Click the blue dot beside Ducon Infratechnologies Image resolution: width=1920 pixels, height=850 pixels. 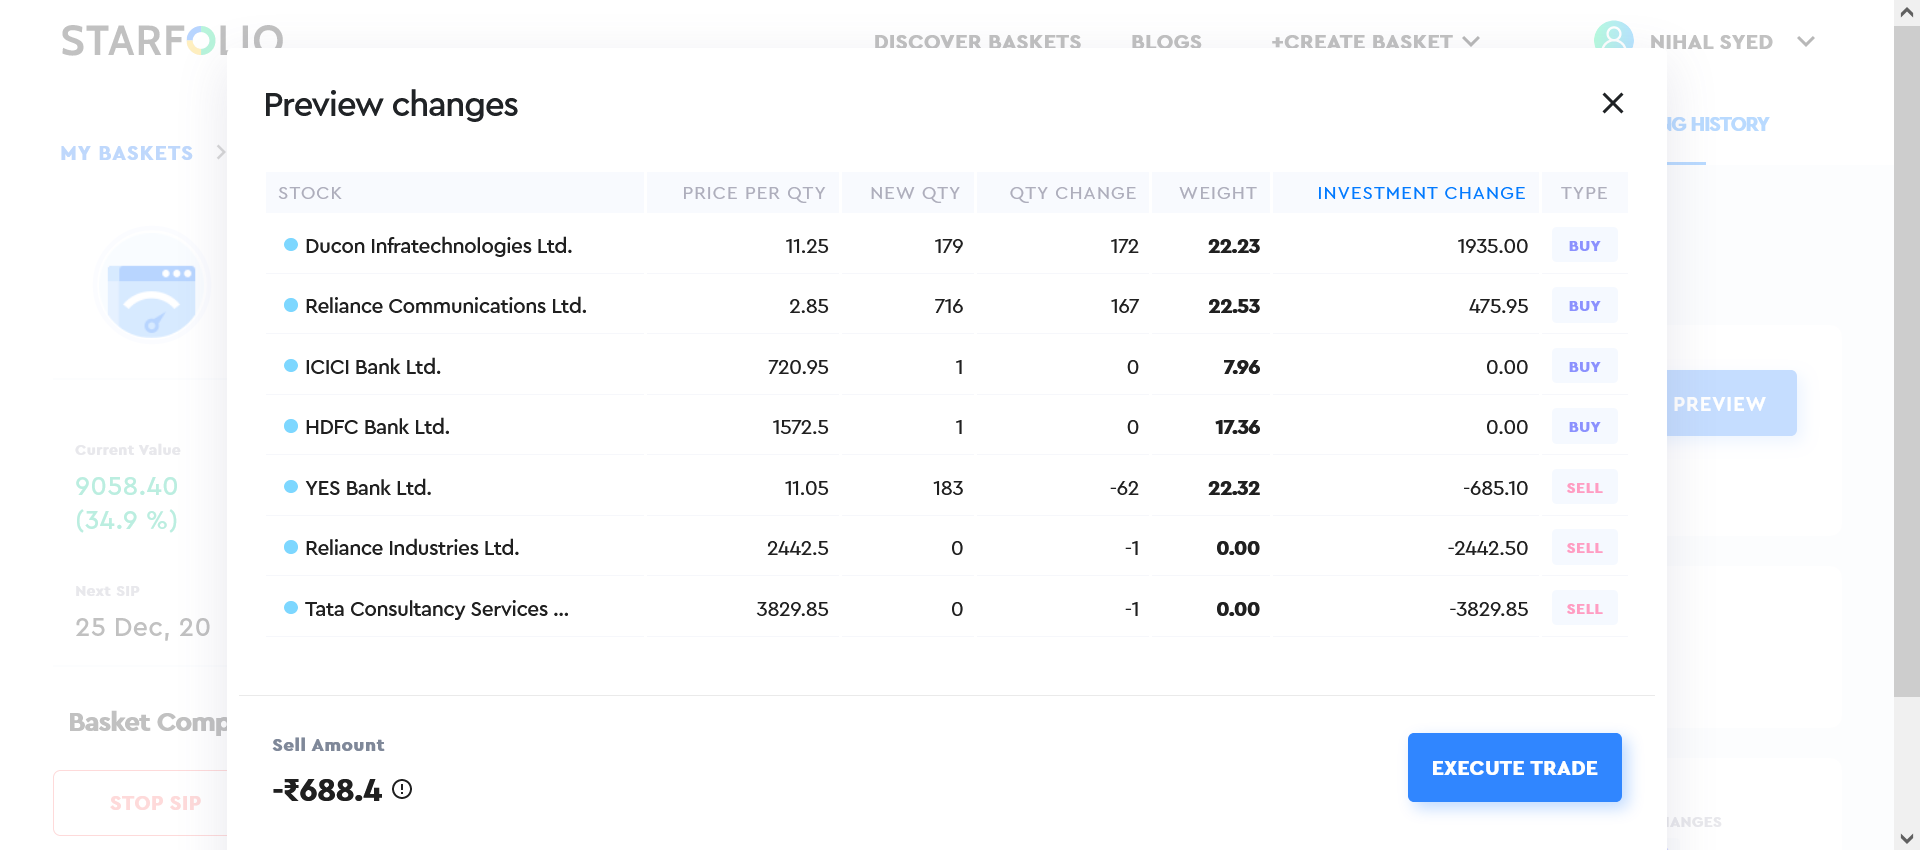click(291, 245)
